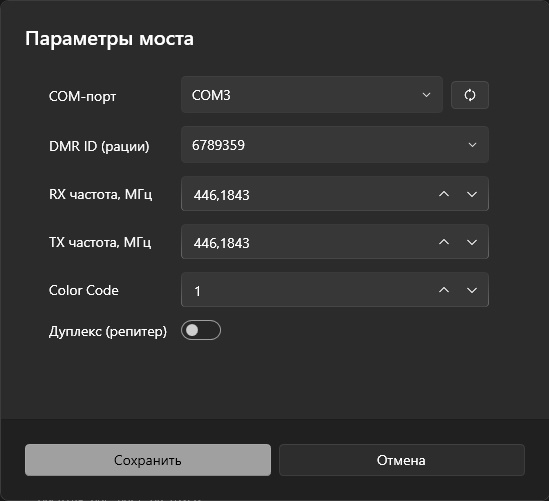Refresh the COM port list
549x501 pixels.
(x=470, y=95)
